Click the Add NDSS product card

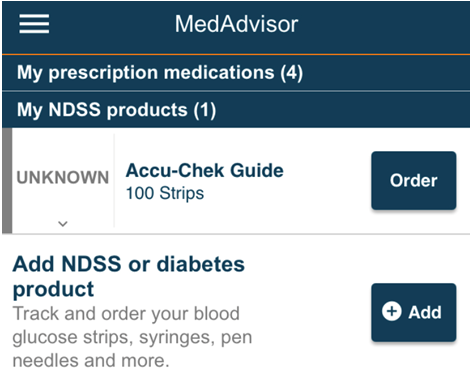[236, 310]
